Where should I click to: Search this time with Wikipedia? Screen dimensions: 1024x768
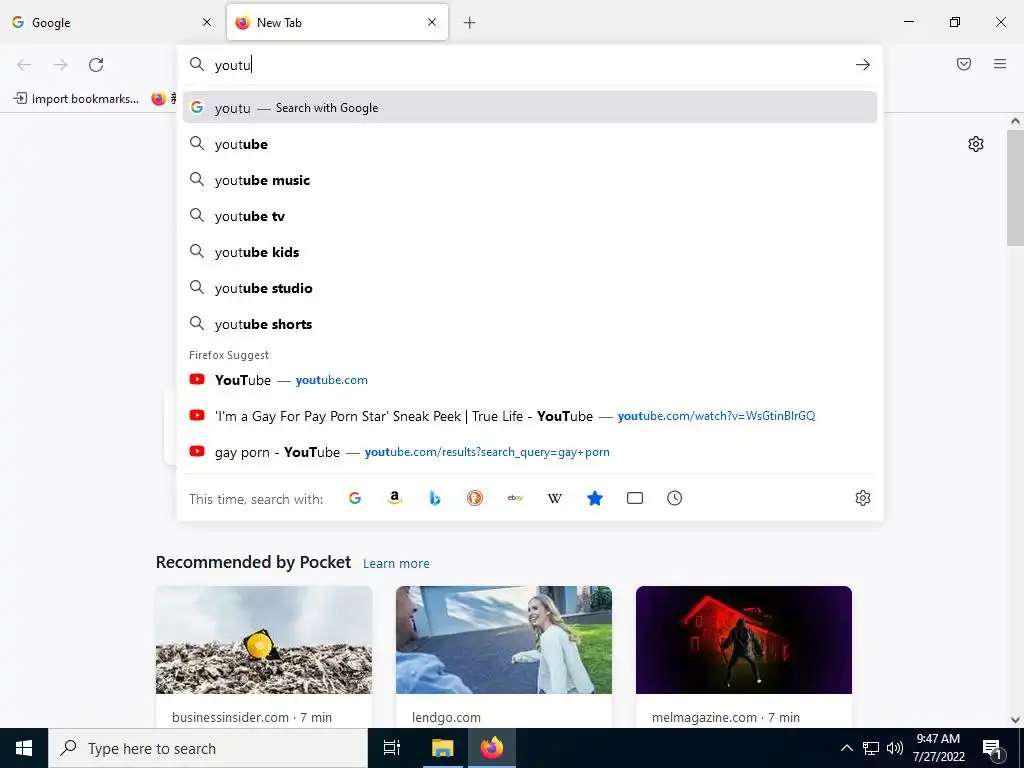click(554, 498)
